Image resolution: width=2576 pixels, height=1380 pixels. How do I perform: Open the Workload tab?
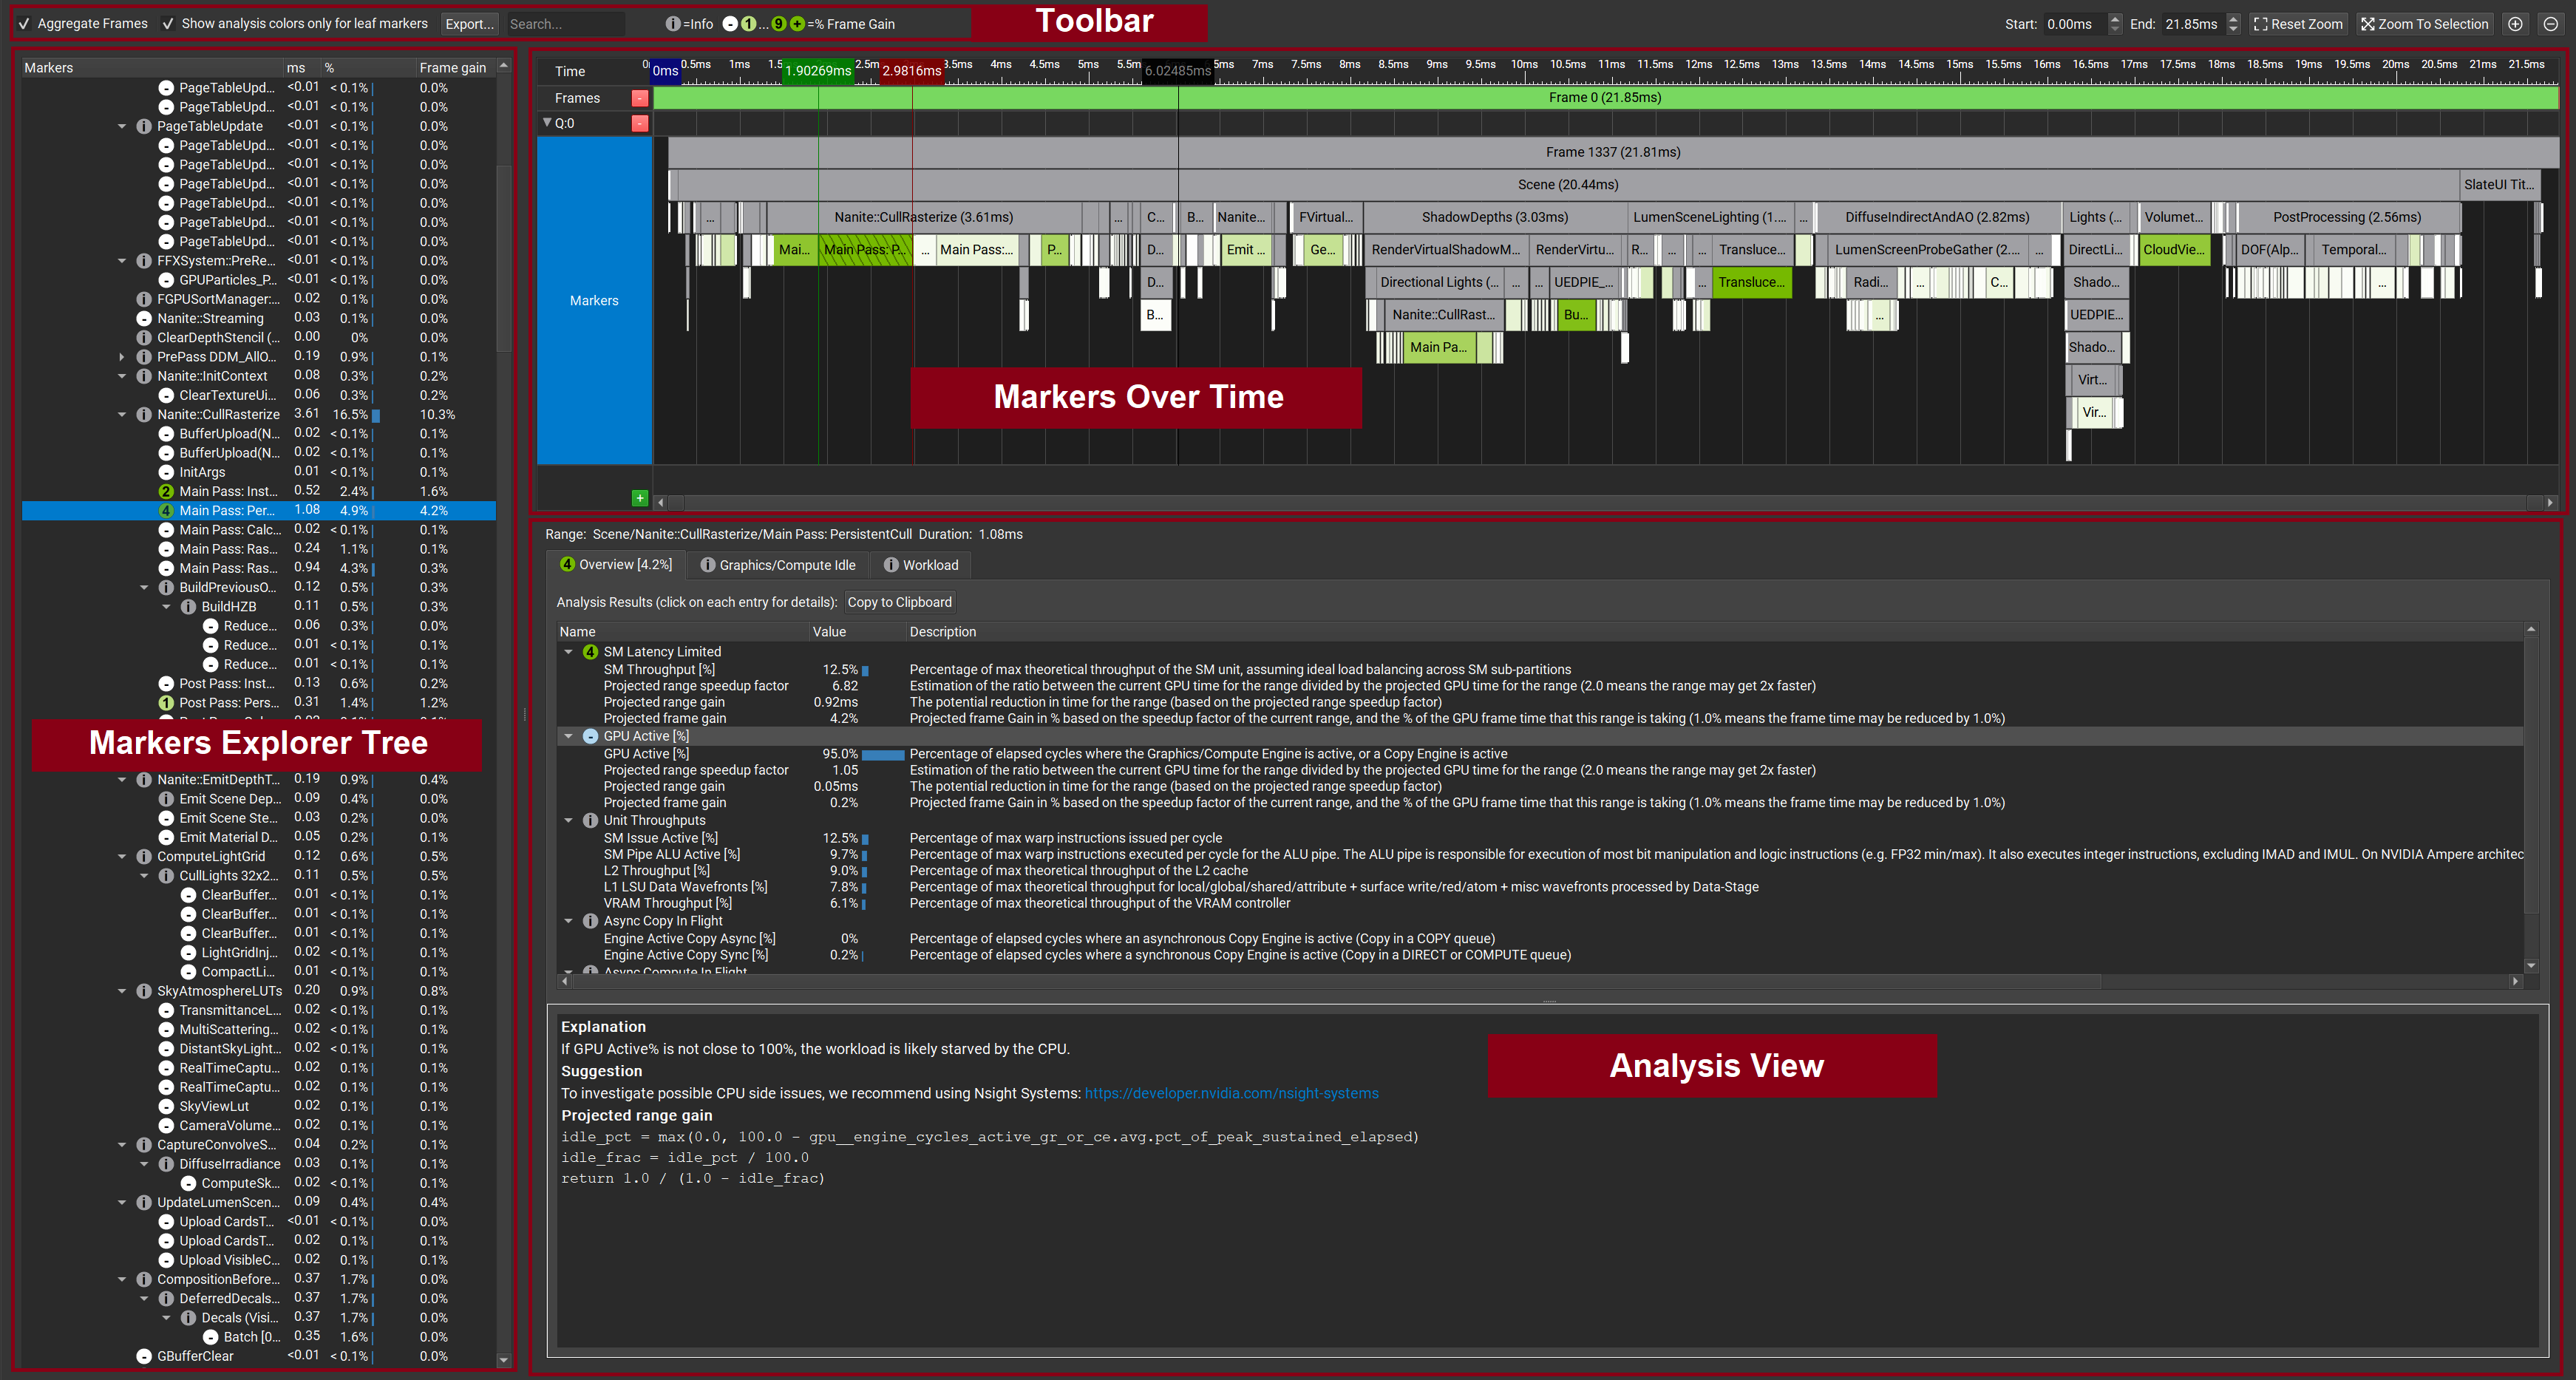921,565
